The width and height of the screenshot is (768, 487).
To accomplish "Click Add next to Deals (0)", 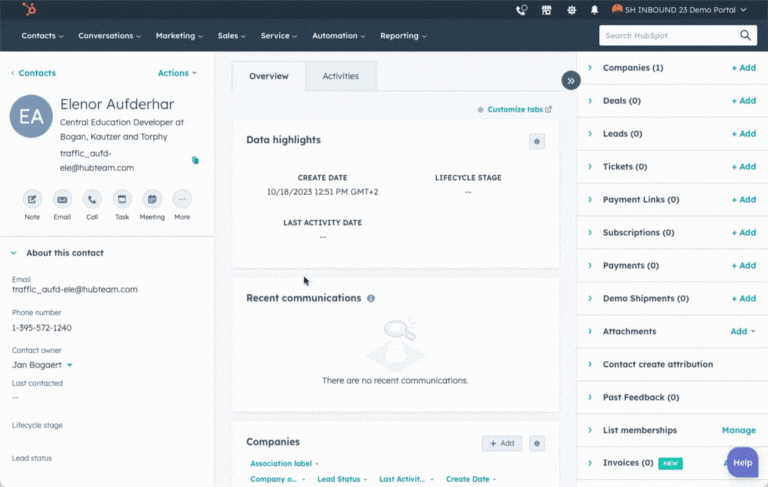I will [x=744, y=100].
